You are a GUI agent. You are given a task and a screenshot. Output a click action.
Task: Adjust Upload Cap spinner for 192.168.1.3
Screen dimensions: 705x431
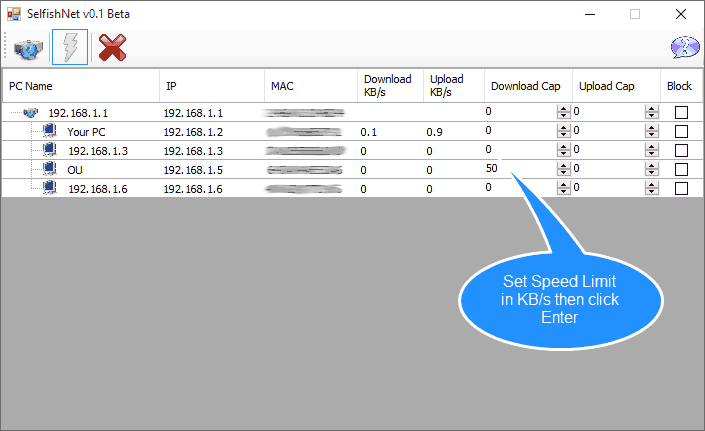[x=651, y=150]
